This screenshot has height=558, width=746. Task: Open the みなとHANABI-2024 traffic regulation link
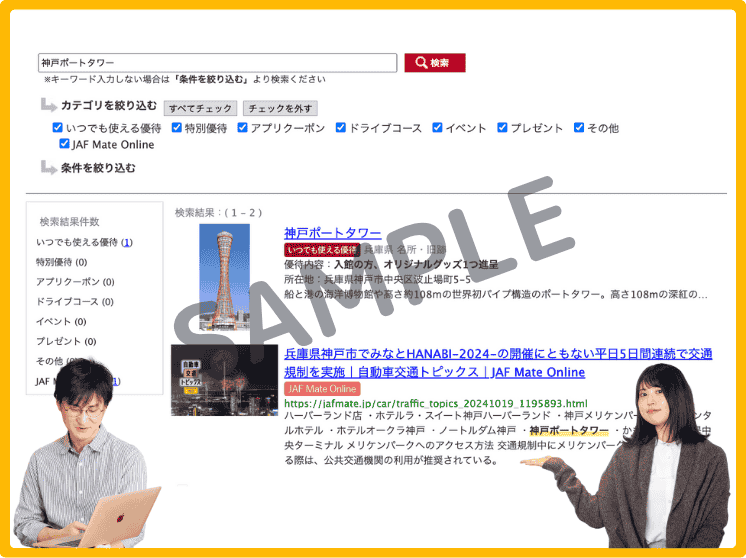[498, 363]
